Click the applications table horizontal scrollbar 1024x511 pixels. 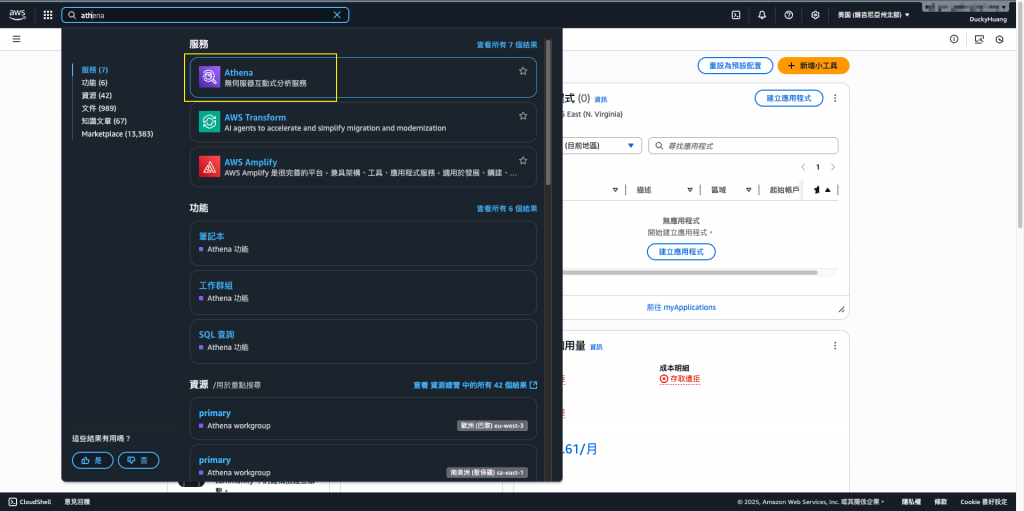688,272
